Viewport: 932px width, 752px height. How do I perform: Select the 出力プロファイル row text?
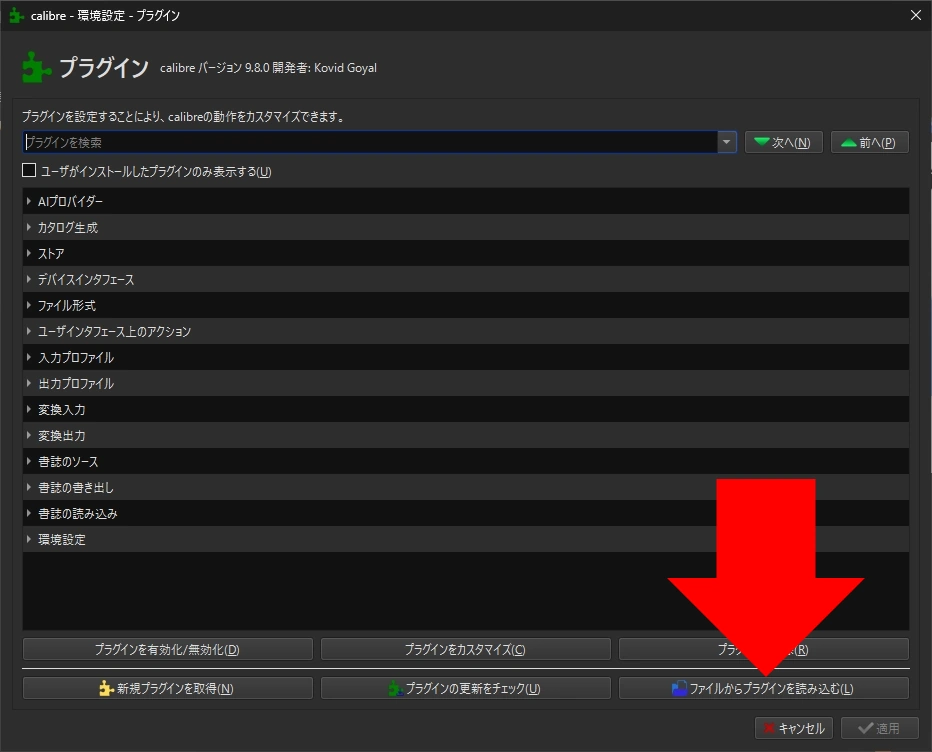point(76,384)
